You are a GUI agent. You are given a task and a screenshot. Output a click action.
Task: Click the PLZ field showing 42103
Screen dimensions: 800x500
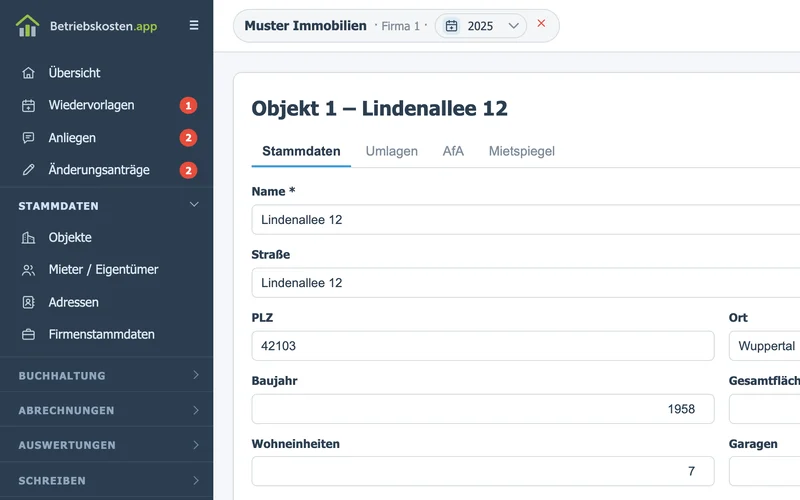coord(483,346)
